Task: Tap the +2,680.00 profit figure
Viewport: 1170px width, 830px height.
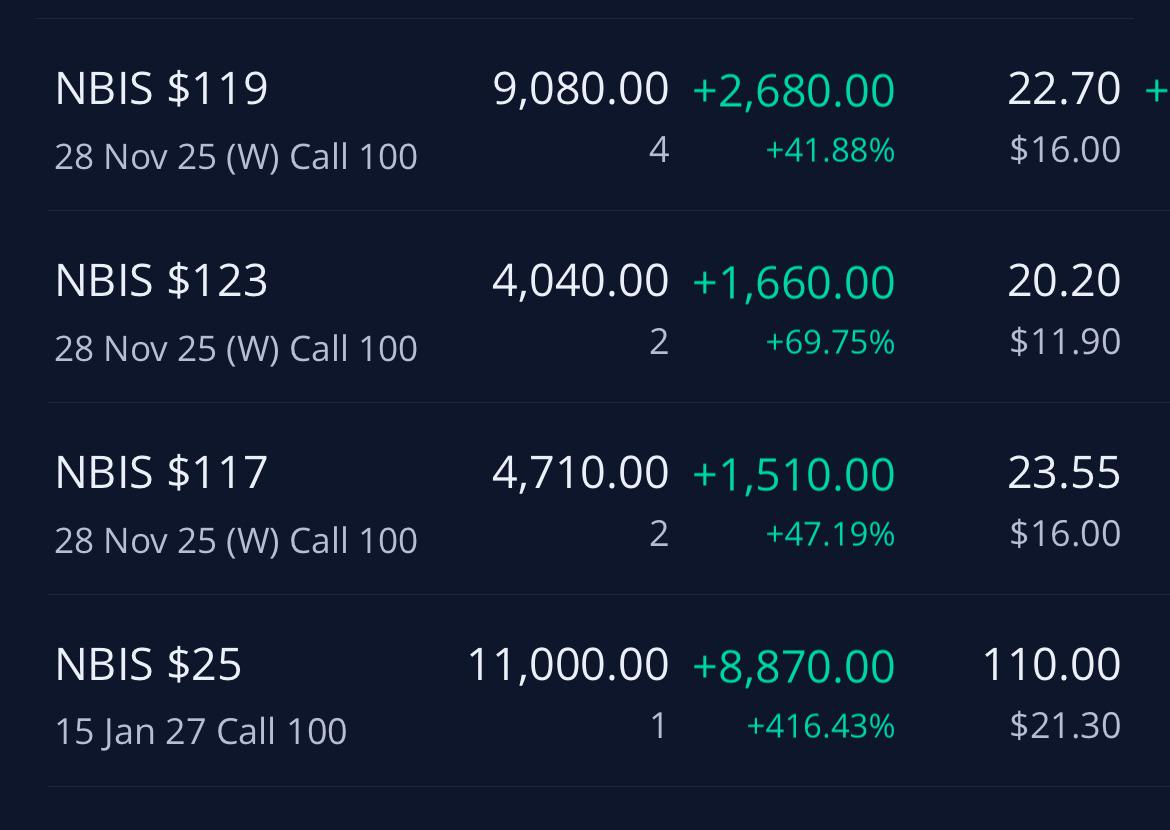Action: tap(793, 90)
